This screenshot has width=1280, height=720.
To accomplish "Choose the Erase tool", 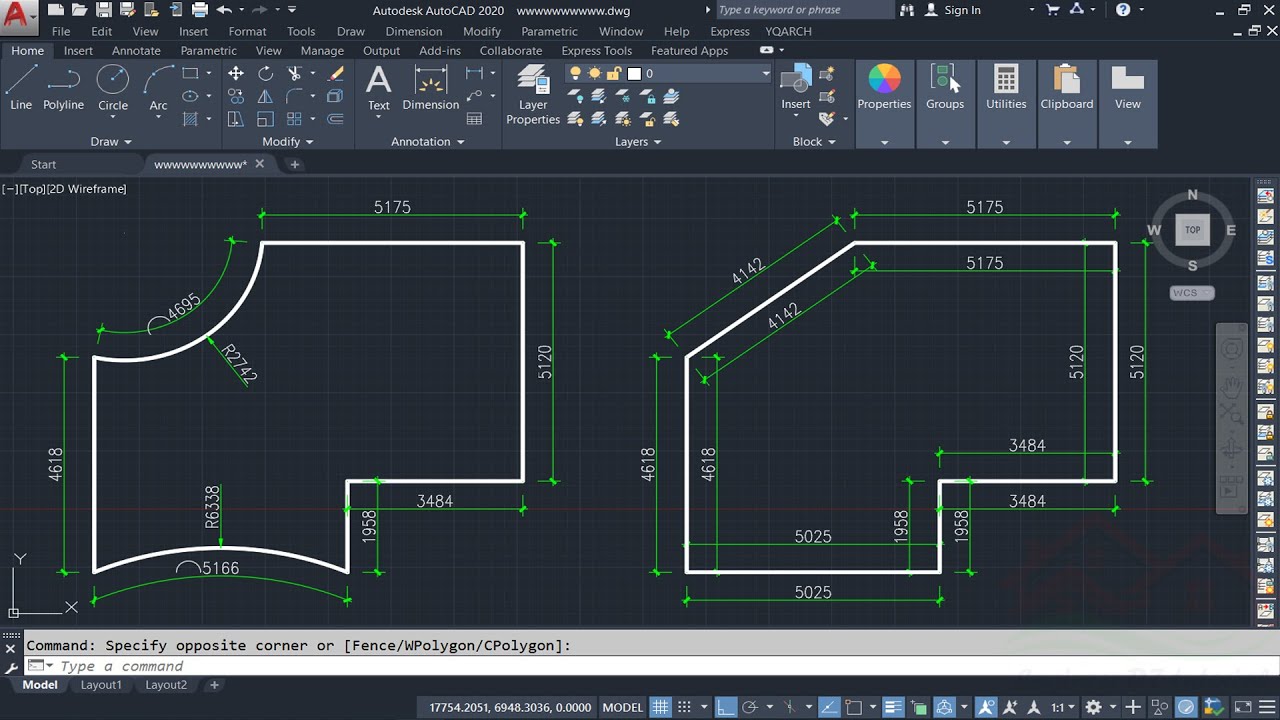I will tap(336, 74).
